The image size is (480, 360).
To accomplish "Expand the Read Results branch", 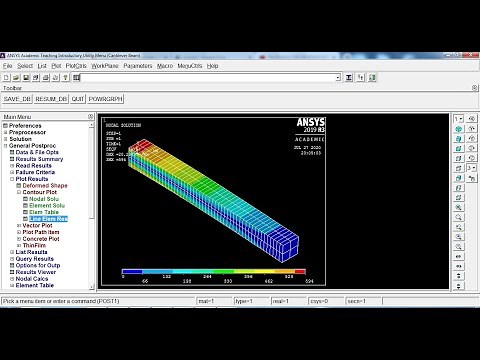I will coord(12,166).
